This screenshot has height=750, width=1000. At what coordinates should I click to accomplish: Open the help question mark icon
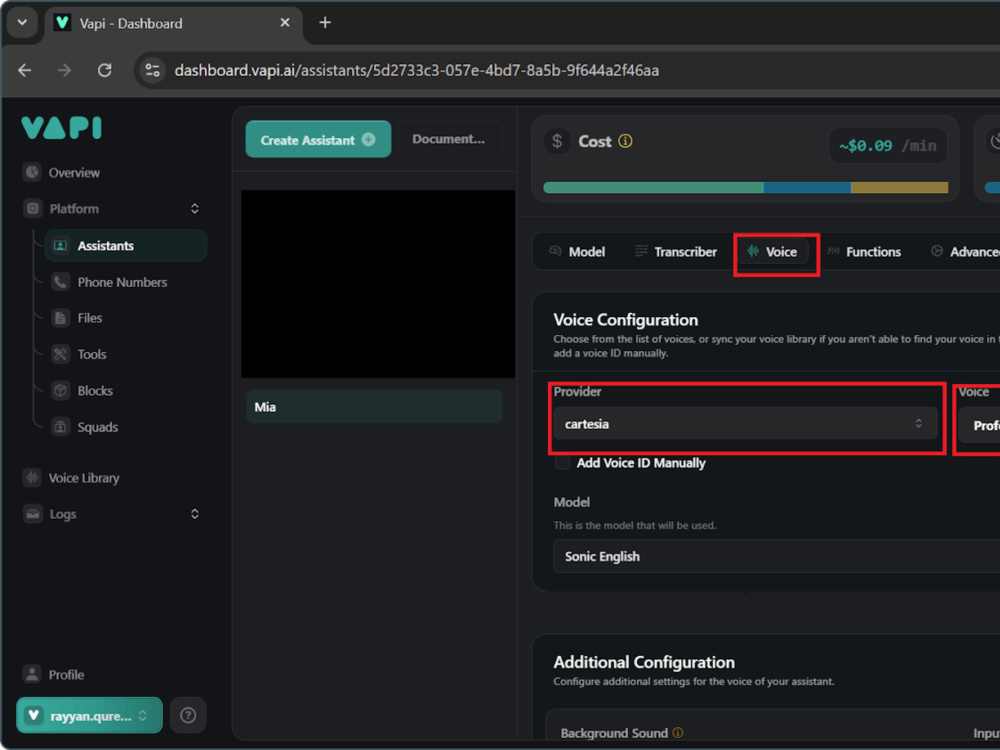point(188,716)
